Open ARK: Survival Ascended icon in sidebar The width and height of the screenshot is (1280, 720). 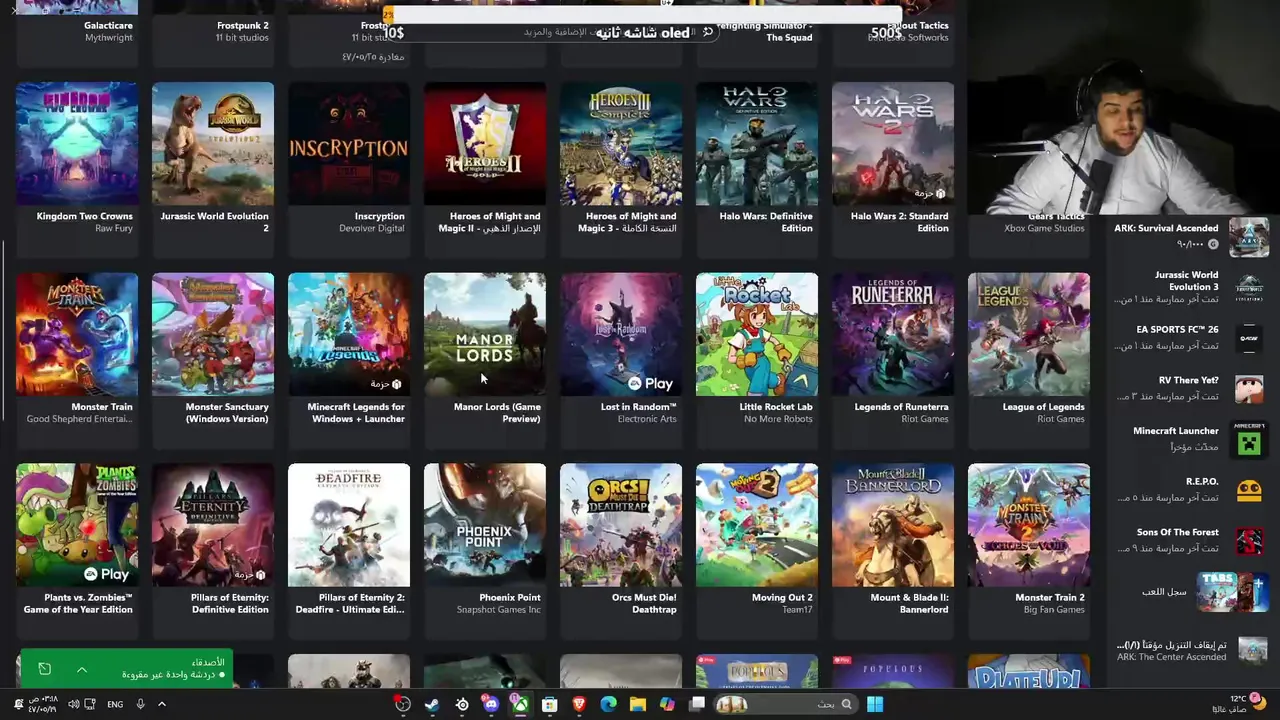coord(1248,237)
